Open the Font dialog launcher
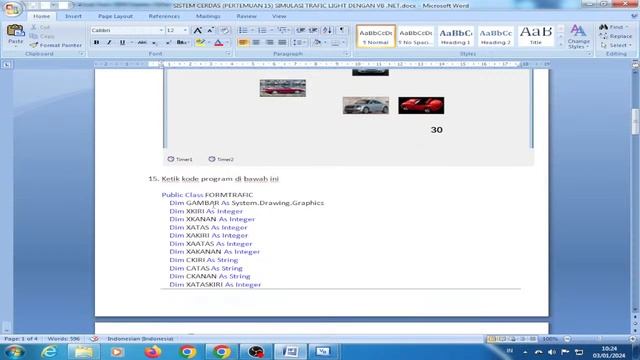Screen dimensions: 640x360 228,54
